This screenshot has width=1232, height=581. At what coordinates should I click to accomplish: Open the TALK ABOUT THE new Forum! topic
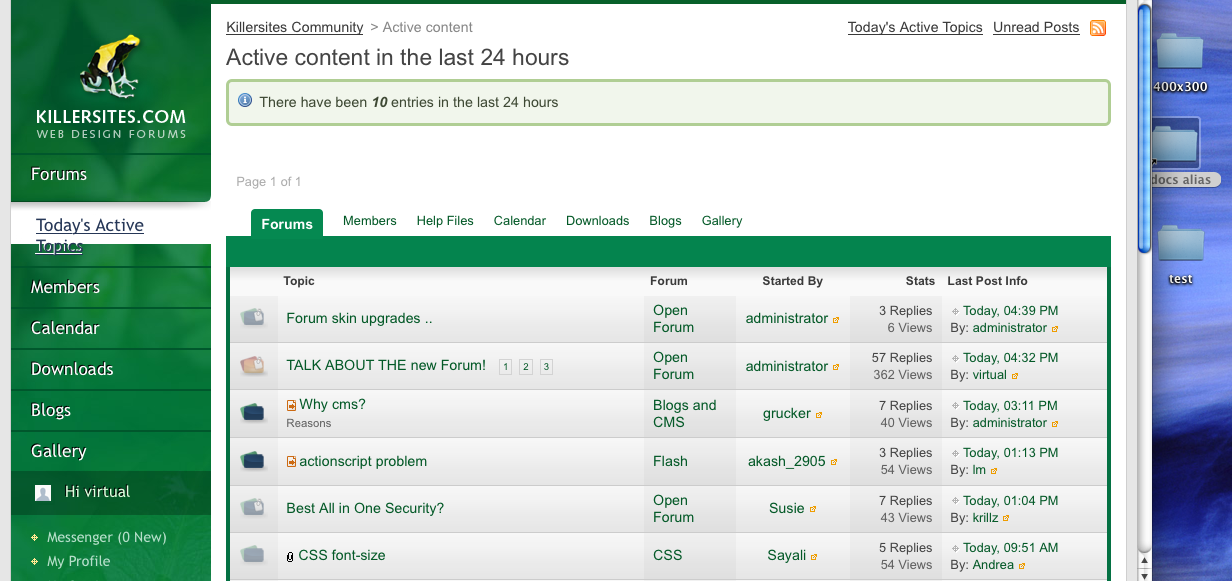coord(386,366)
